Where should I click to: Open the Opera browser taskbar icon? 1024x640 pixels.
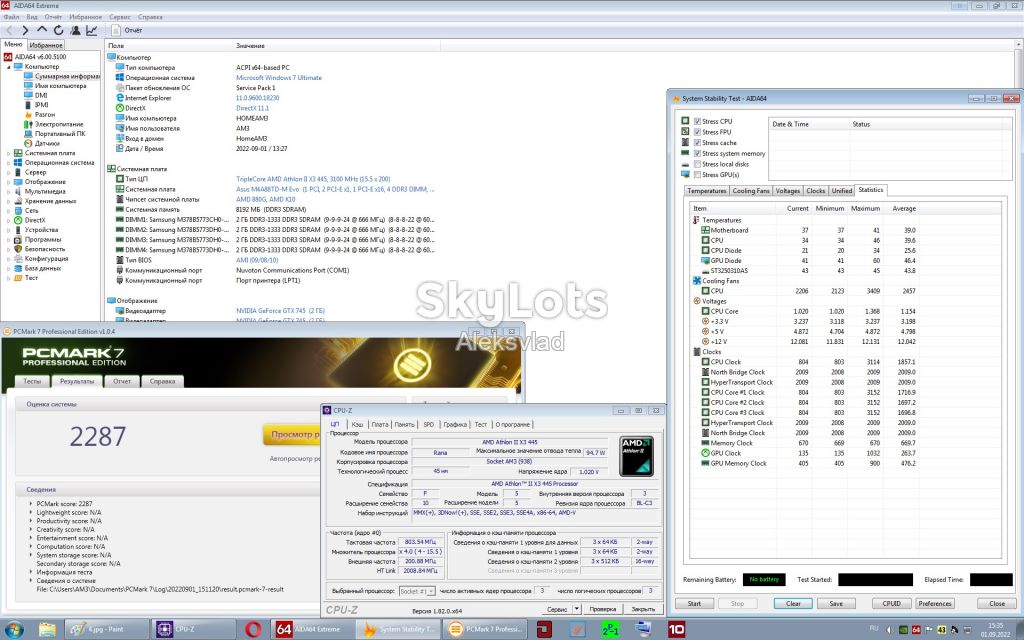253,629
